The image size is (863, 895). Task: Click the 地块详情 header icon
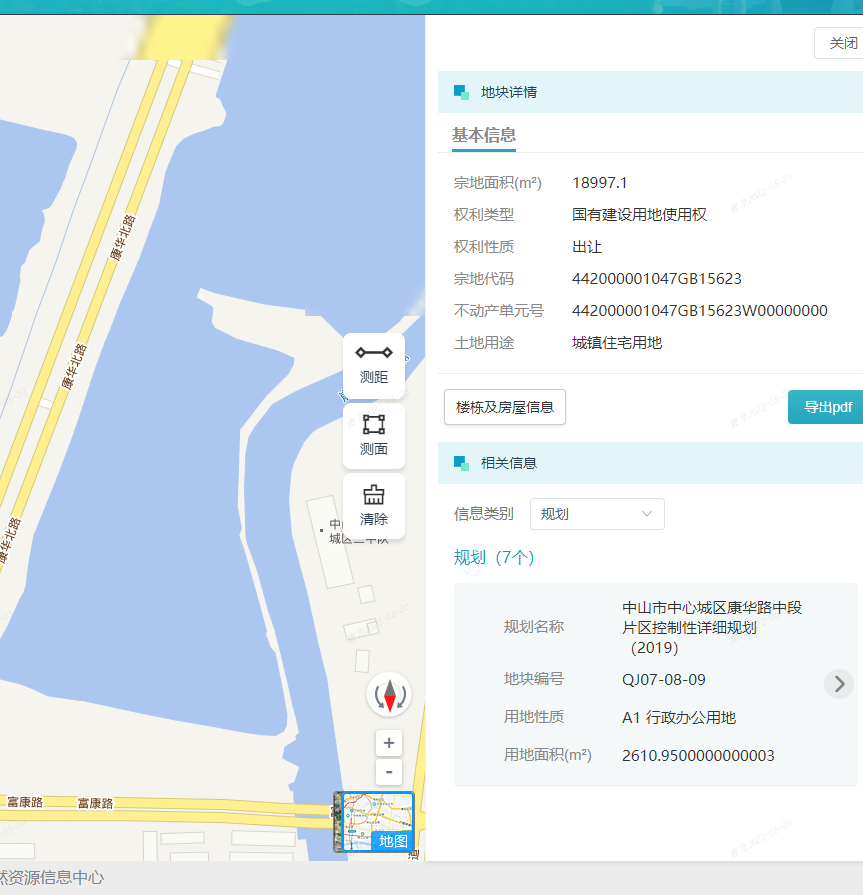click(461, 92)
